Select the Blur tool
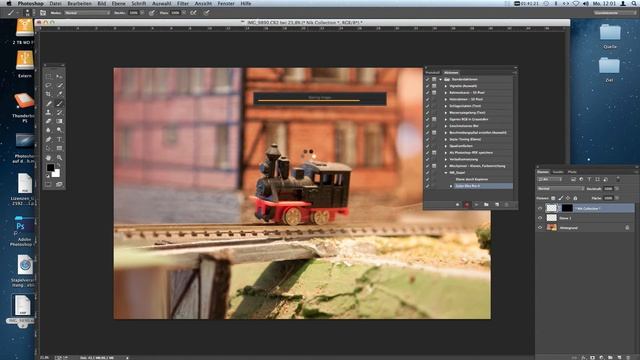This screenshot has height=360, width=640. tap(49, 130)
